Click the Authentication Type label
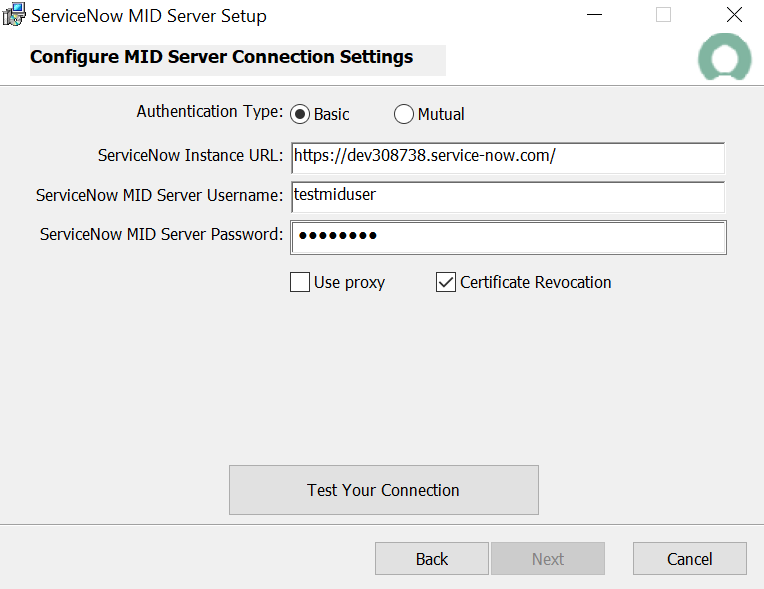The width and height of the screenshot is (764, 589). tap(210, 112)
